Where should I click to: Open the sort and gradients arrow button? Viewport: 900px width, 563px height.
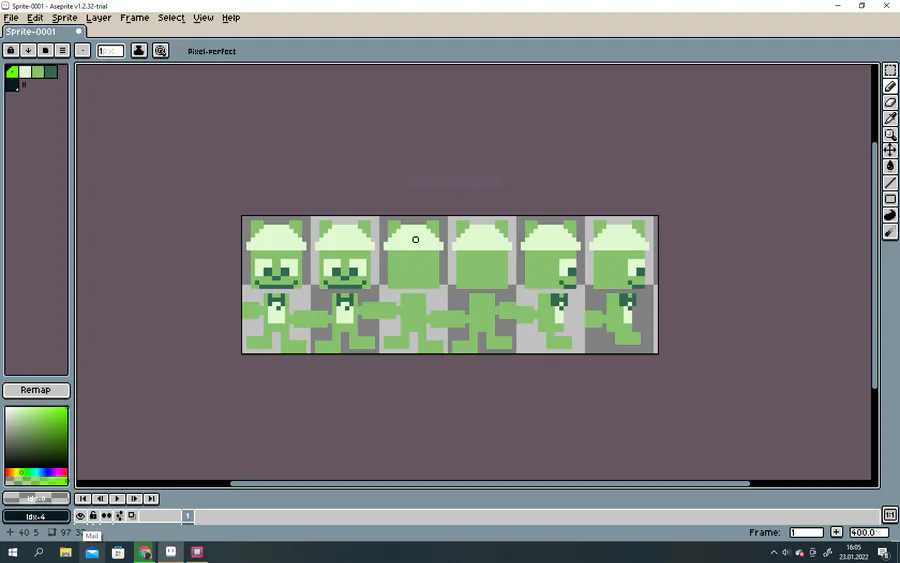coord(28,51)
